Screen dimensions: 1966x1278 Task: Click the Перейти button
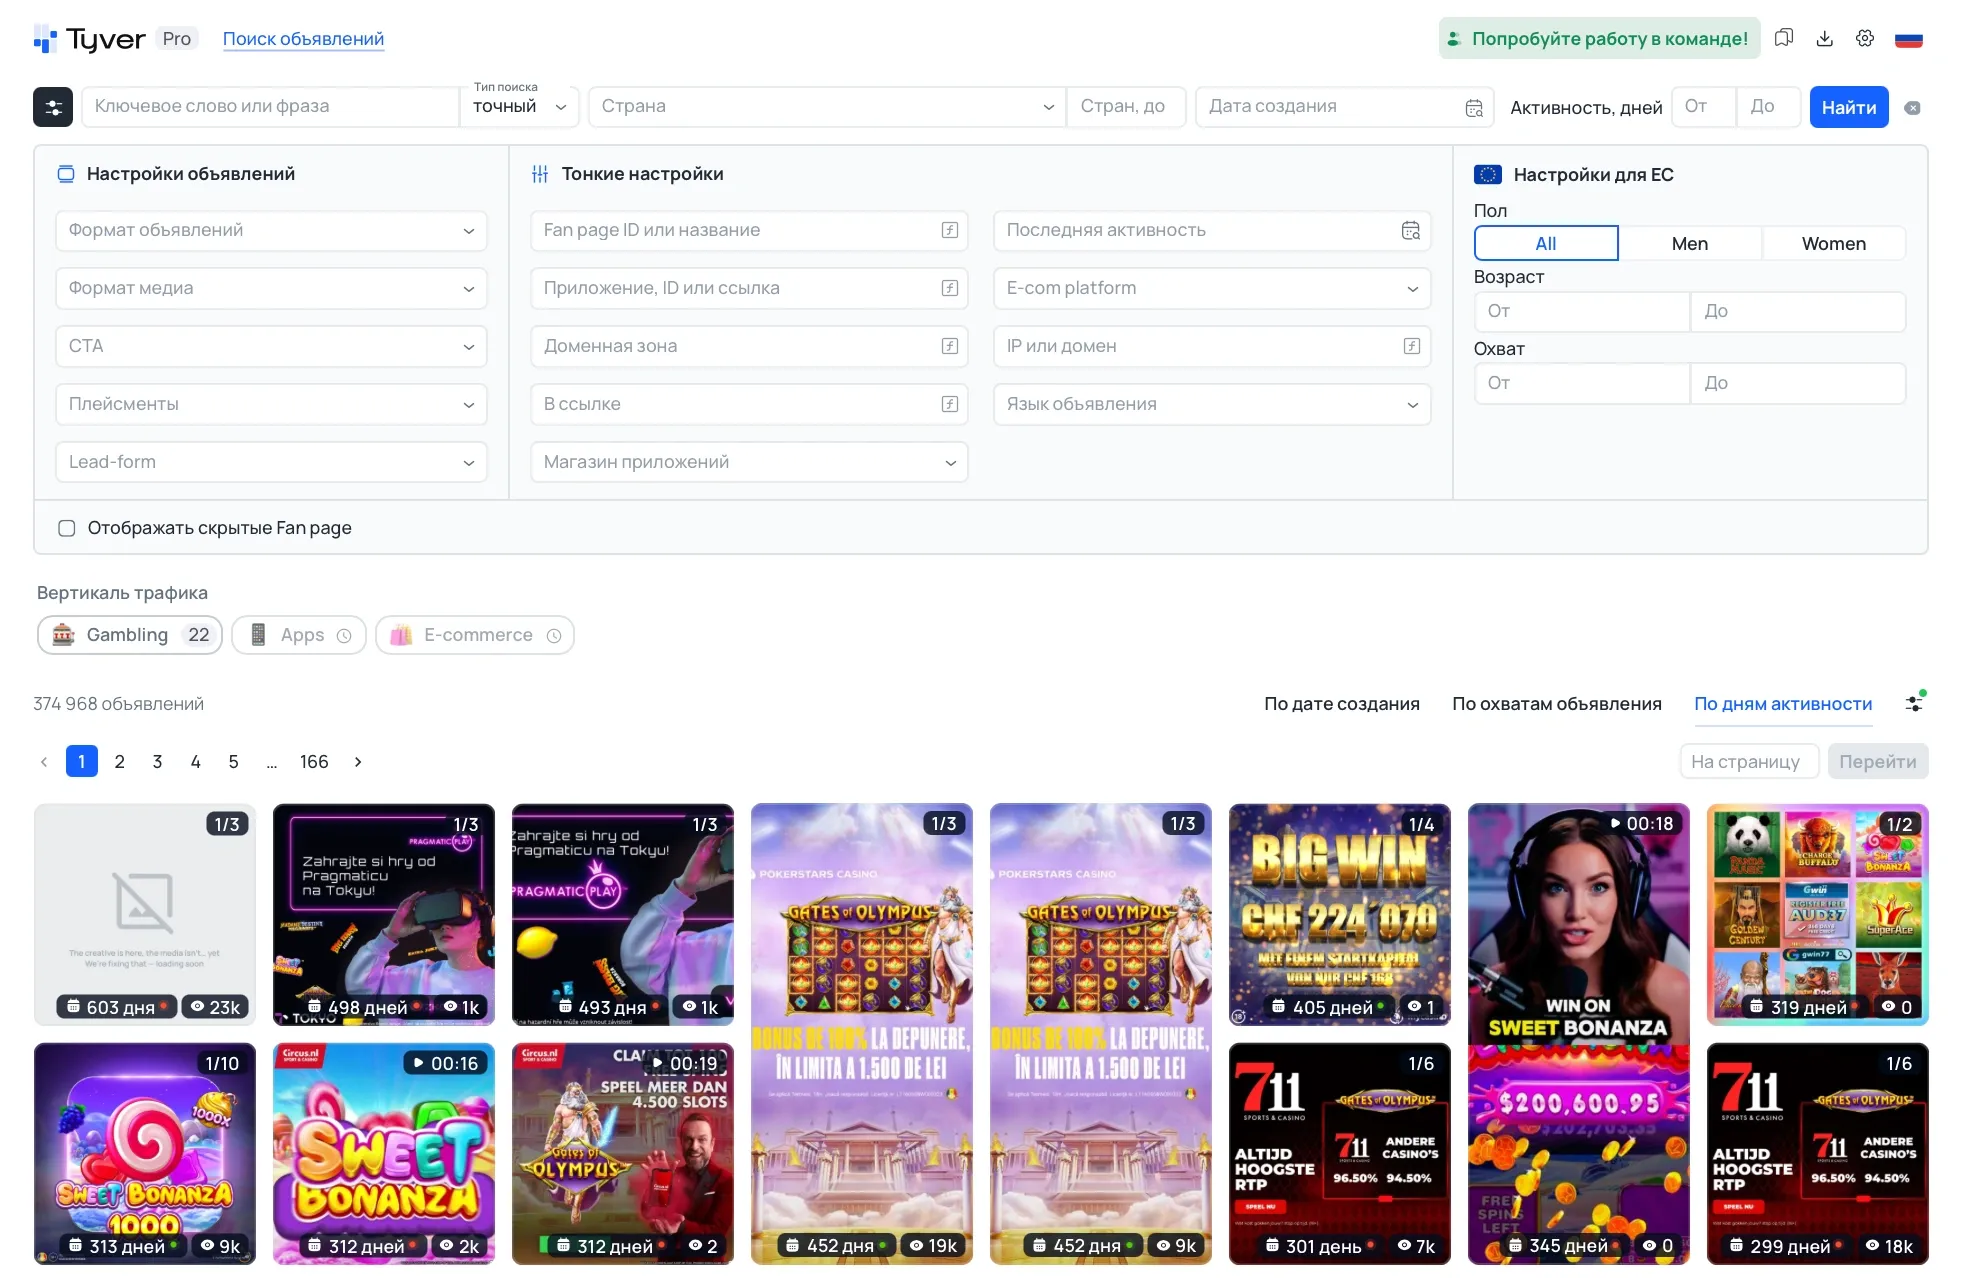[x=1878, y=762]
